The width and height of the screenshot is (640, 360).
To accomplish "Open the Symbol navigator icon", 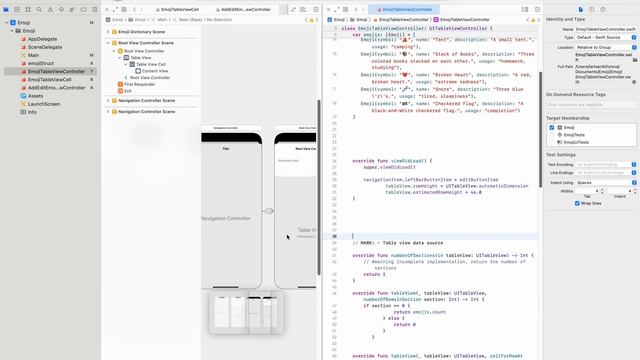I will point(28,9).
